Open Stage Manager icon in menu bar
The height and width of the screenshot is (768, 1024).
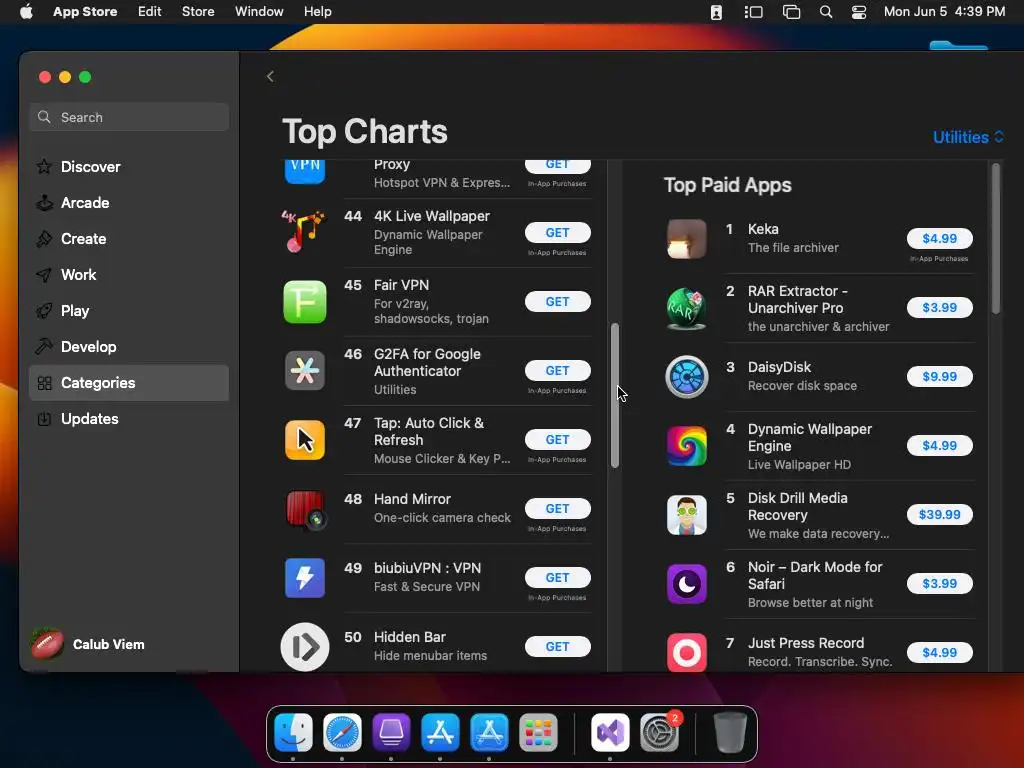(x=753, y=12)
